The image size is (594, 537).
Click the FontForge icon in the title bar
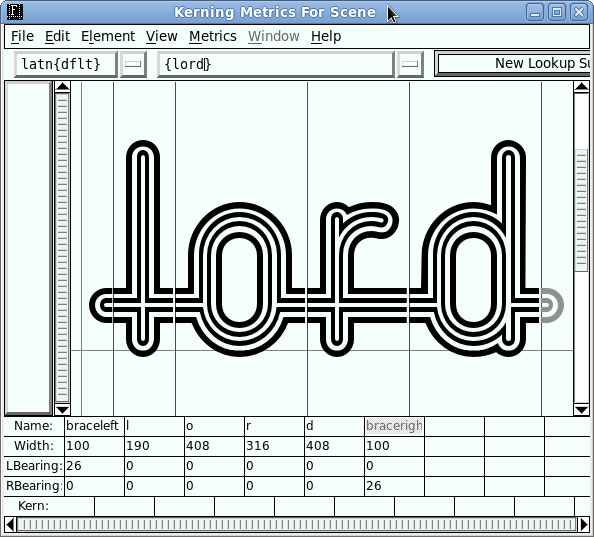[15, 12]
